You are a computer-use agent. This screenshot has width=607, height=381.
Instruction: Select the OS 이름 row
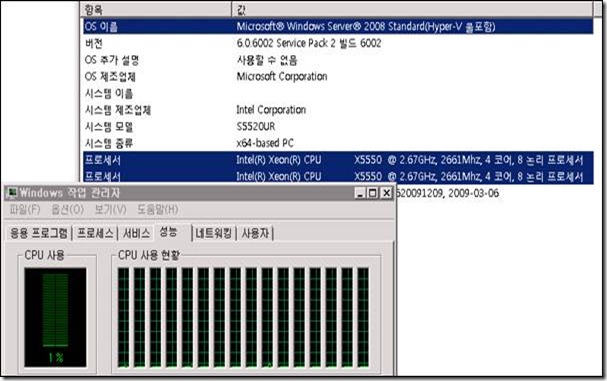pos(338,26)
